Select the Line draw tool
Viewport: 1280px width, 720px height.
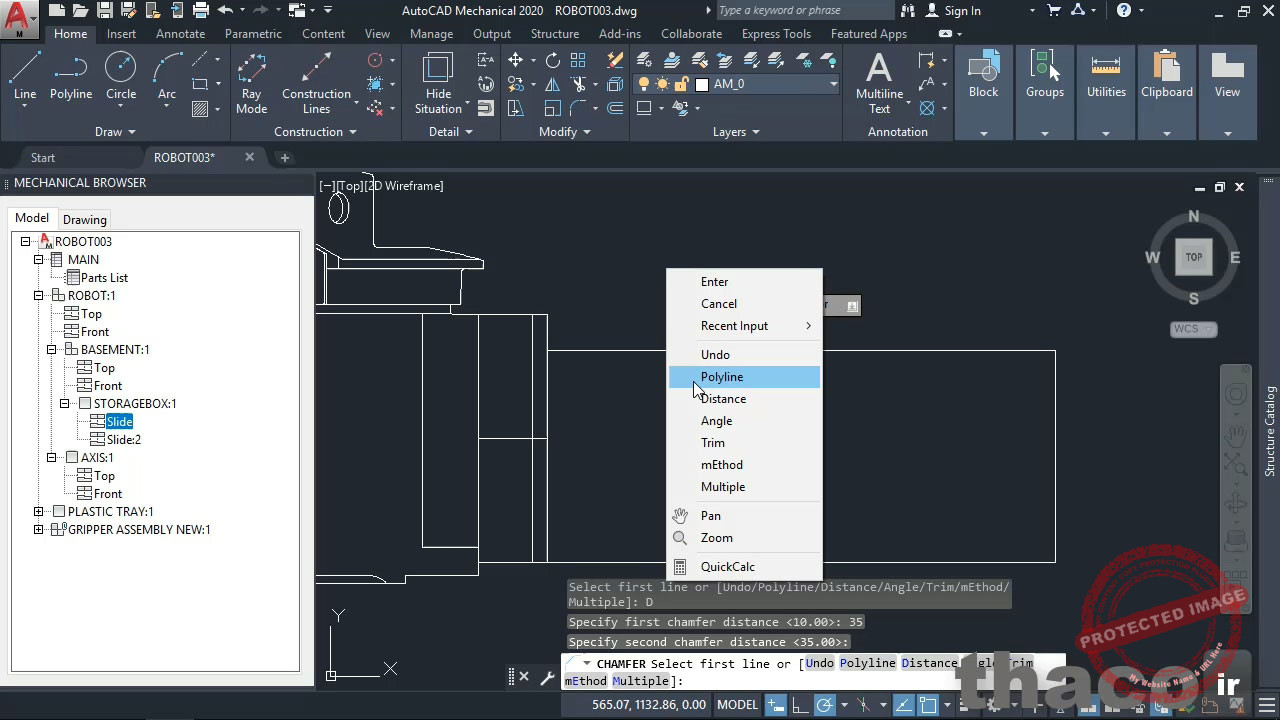25,77
